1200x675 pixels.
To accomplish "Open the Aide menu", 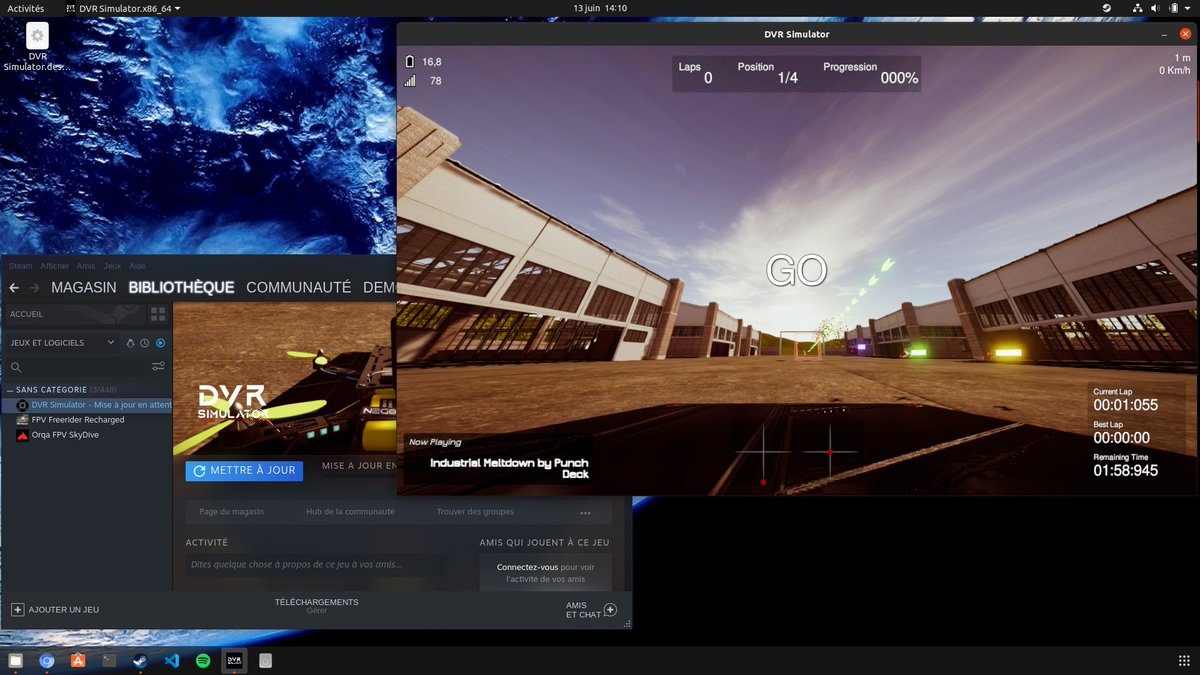I will [x=138, y=266].
